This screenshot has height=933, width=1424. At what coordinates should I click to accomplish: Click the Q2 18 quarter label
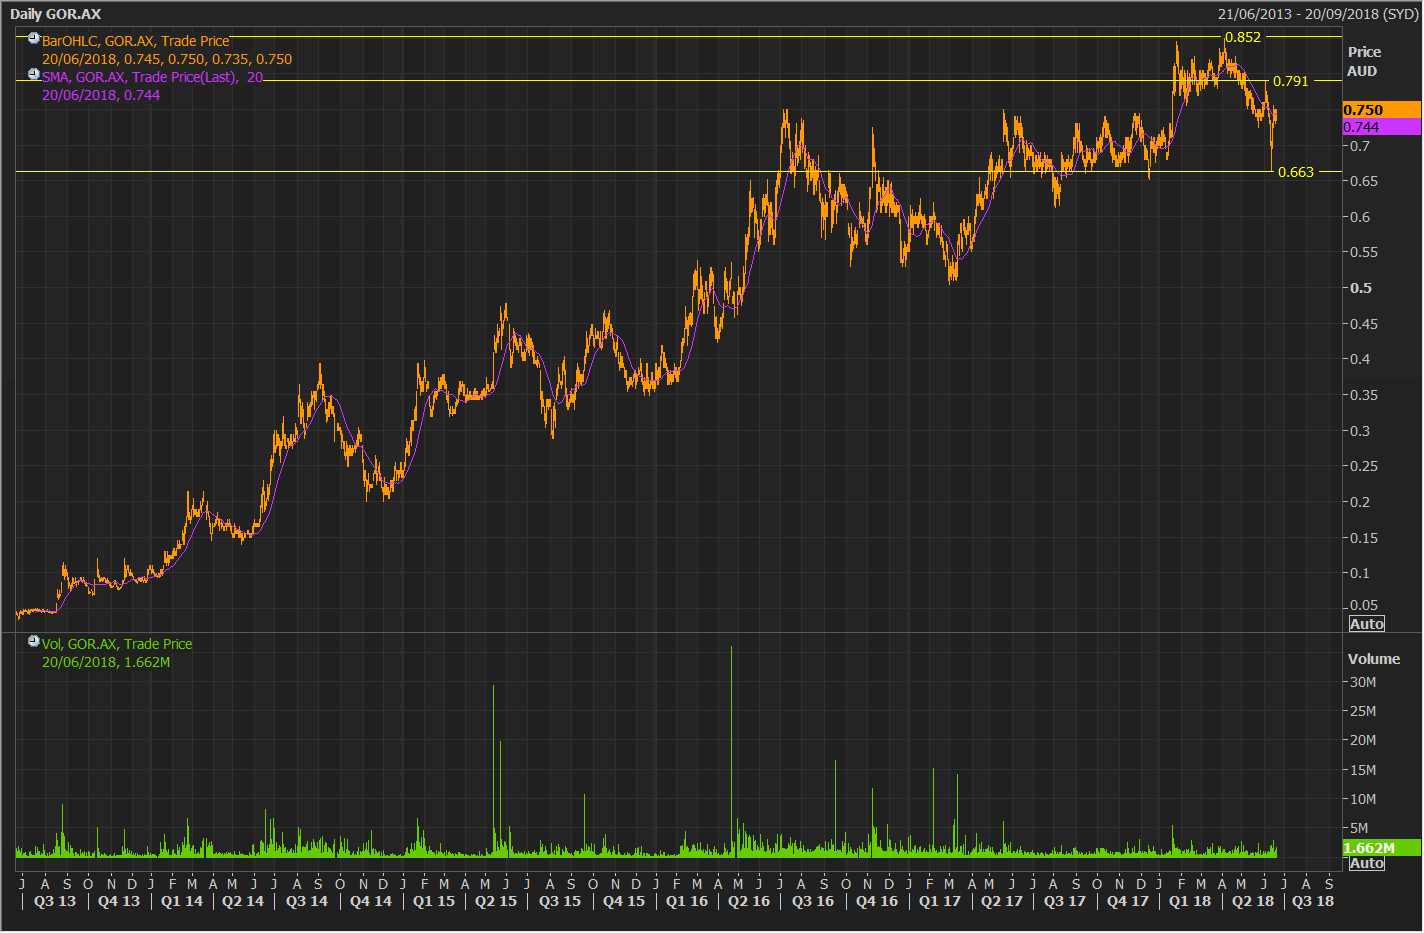(x=1253, y=901)
